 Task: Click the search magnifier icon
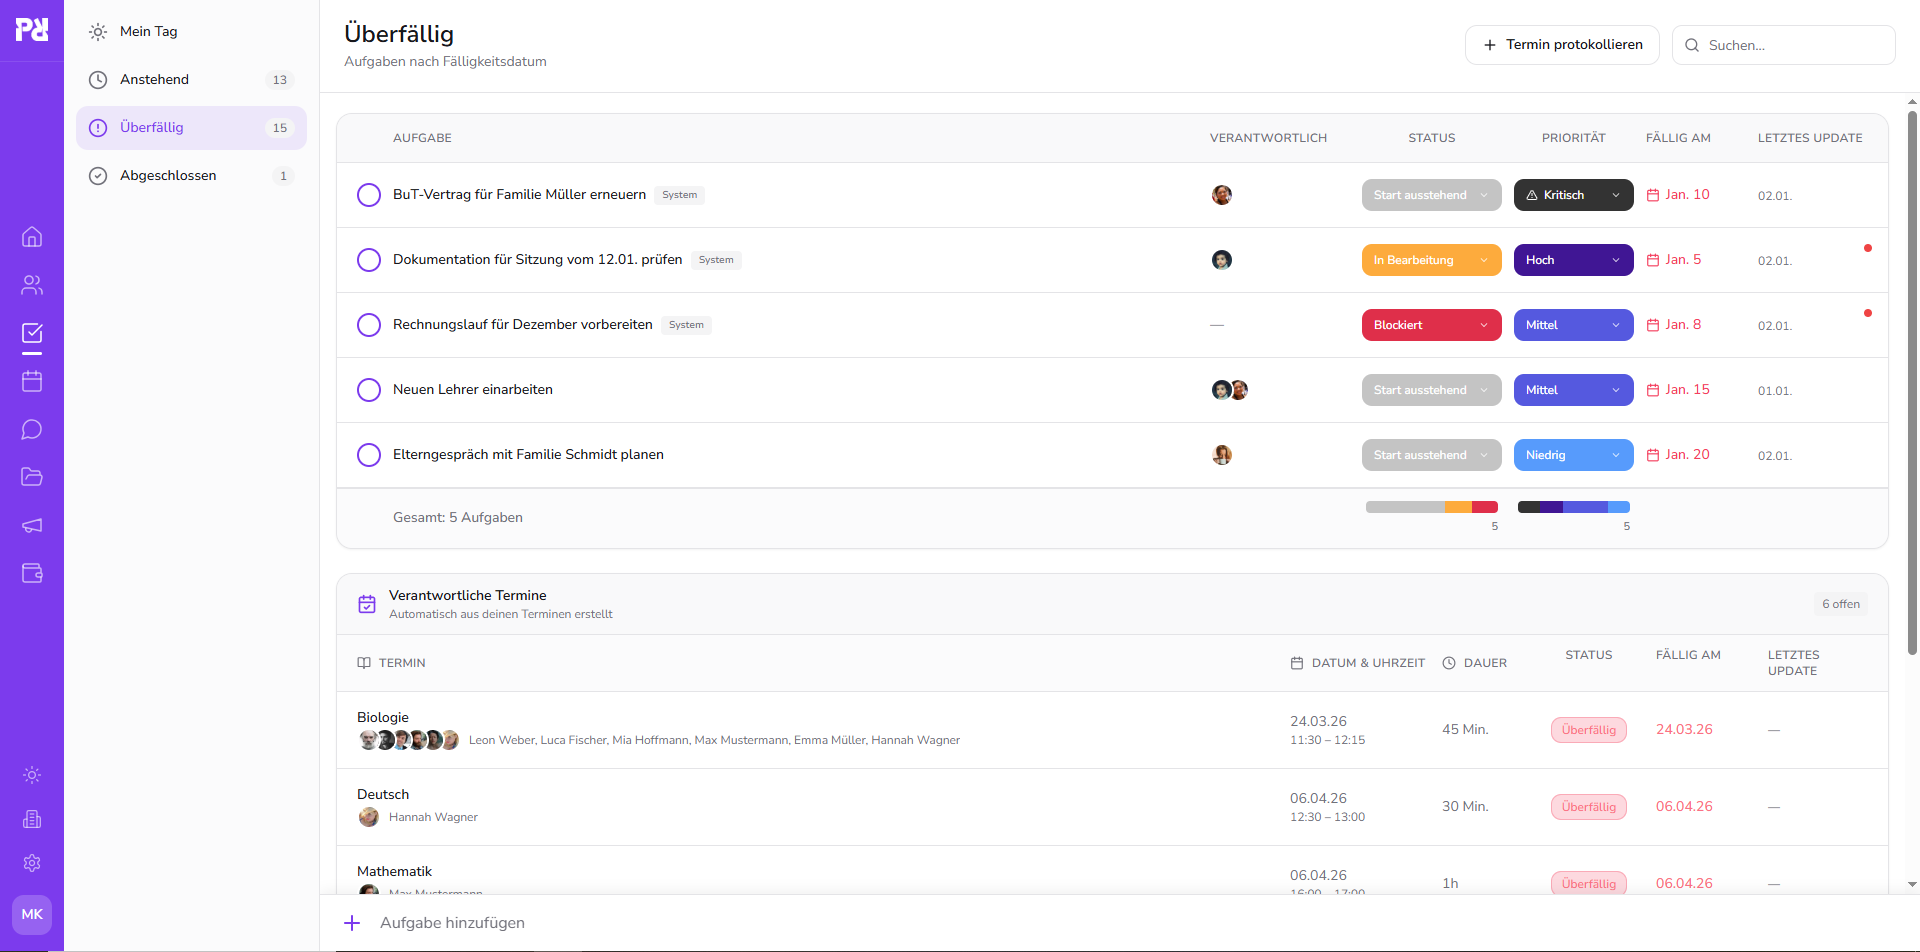pos(1692,45)
